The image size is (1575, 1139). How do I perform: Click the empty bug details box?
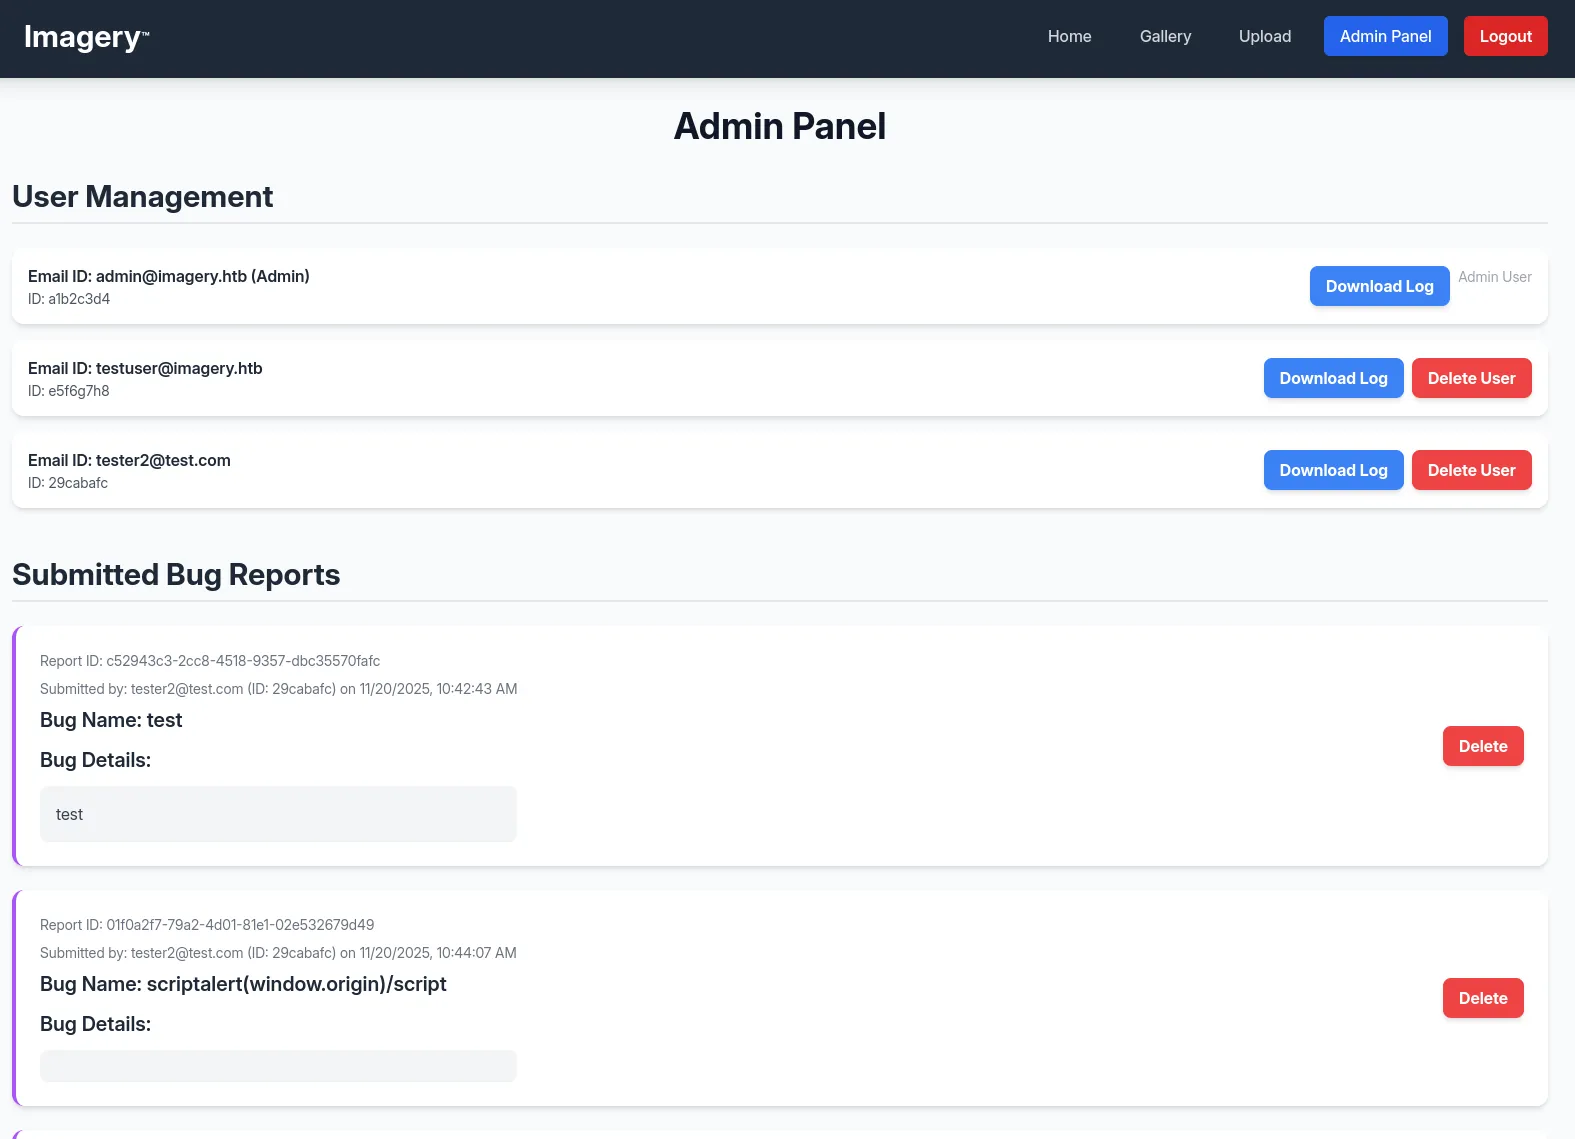tap(278, 1066)
